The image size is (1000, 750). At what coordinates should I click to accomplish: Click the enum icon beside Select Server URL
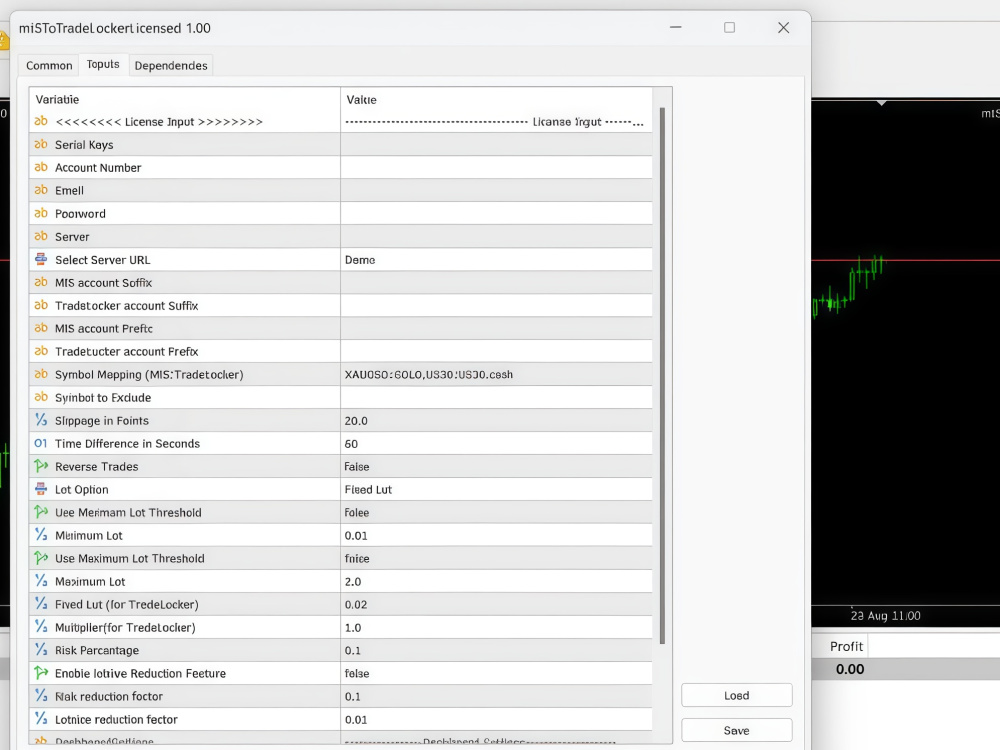pyautogui.click(x=41, y=259)
